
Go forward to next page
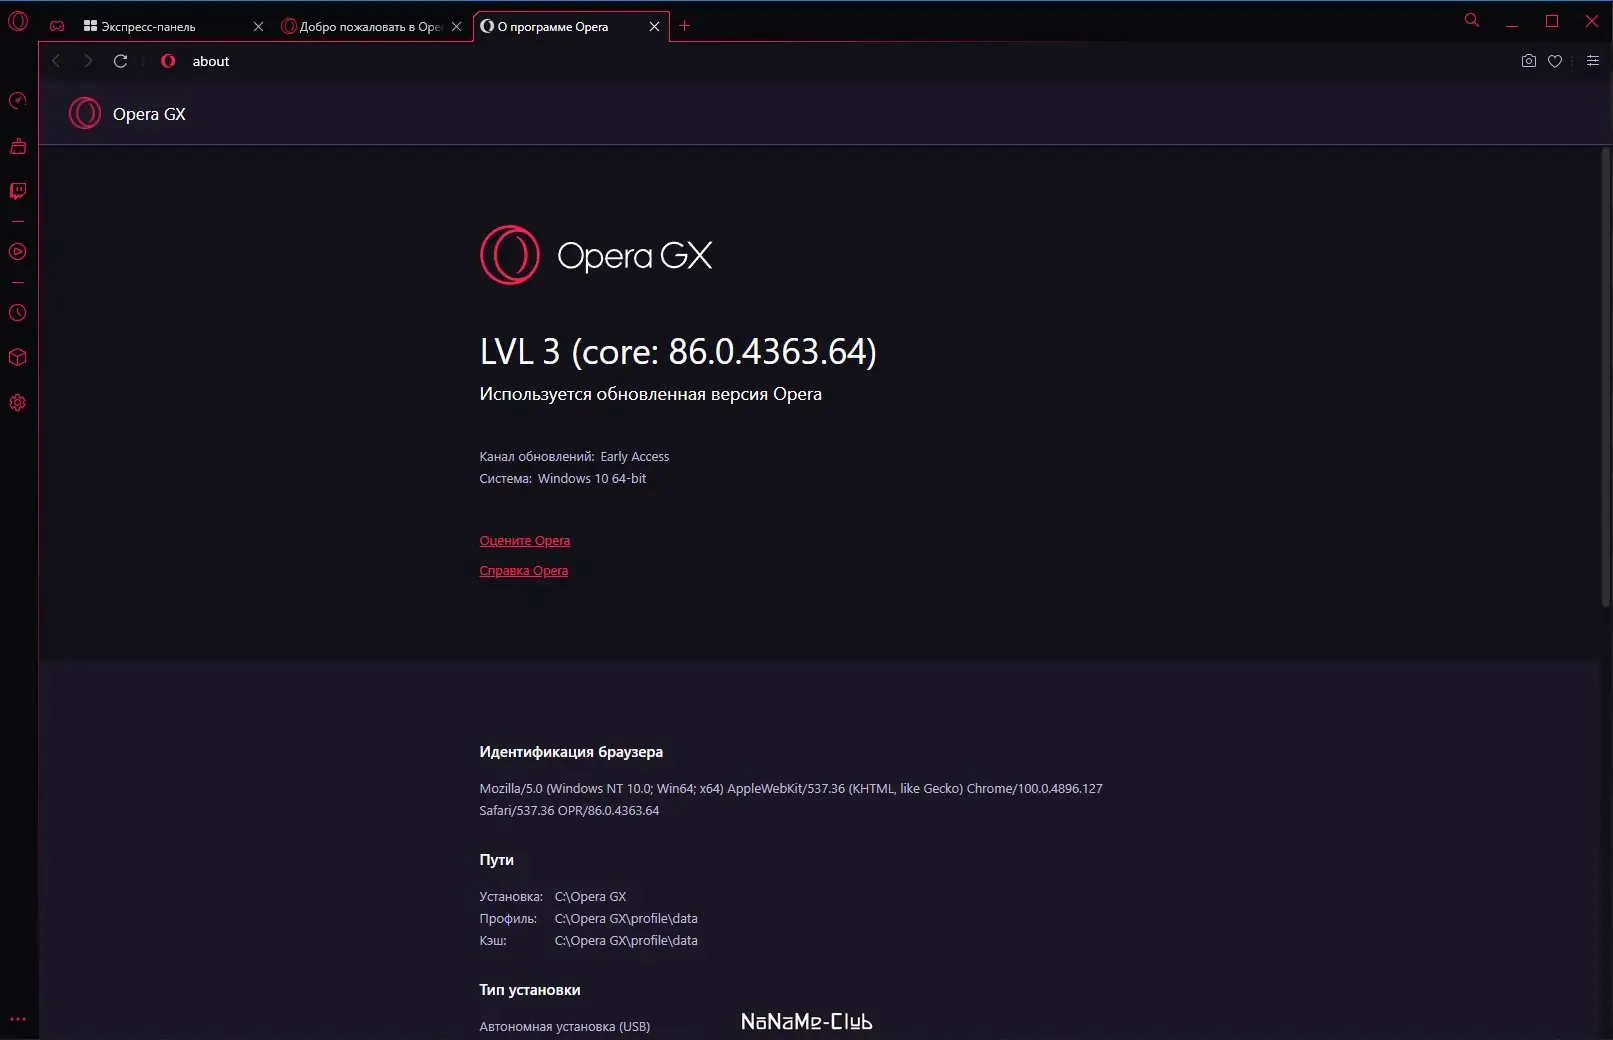(x=88, y=61)
